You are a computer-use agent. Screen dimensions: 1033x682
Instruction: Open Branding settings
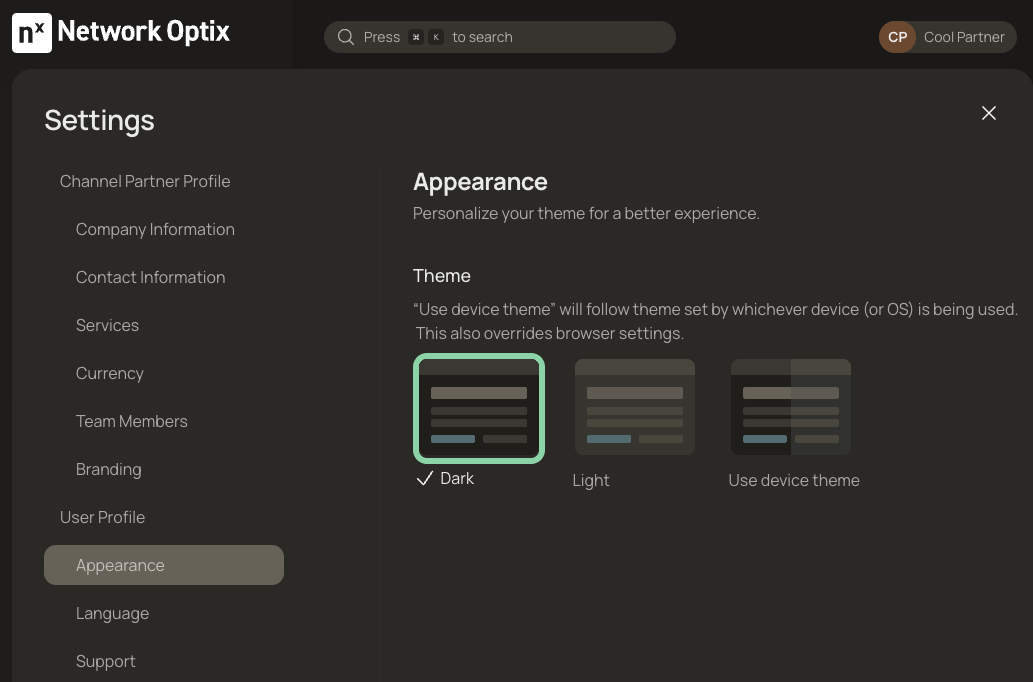[x=109, y=470]
